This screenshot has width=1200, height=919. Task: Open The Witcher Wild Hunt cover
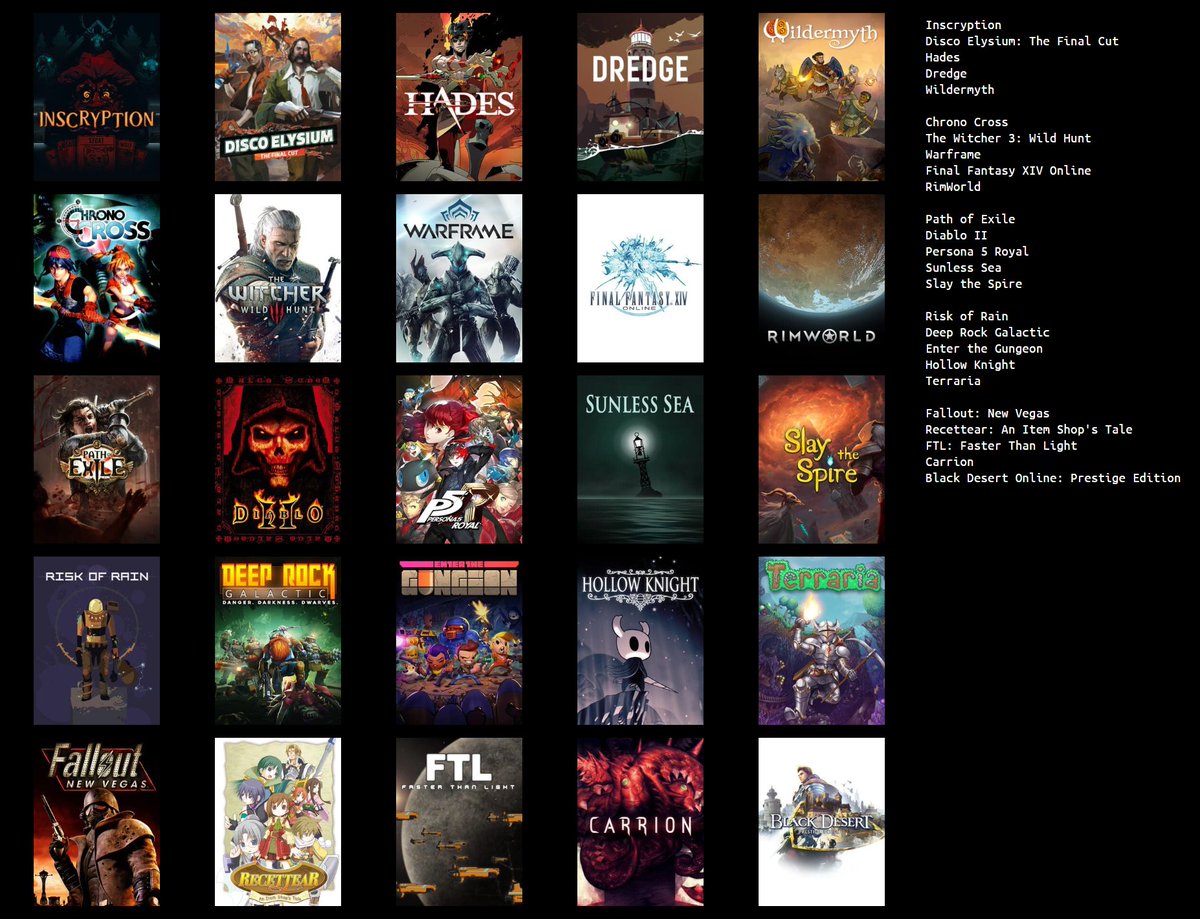278,278
